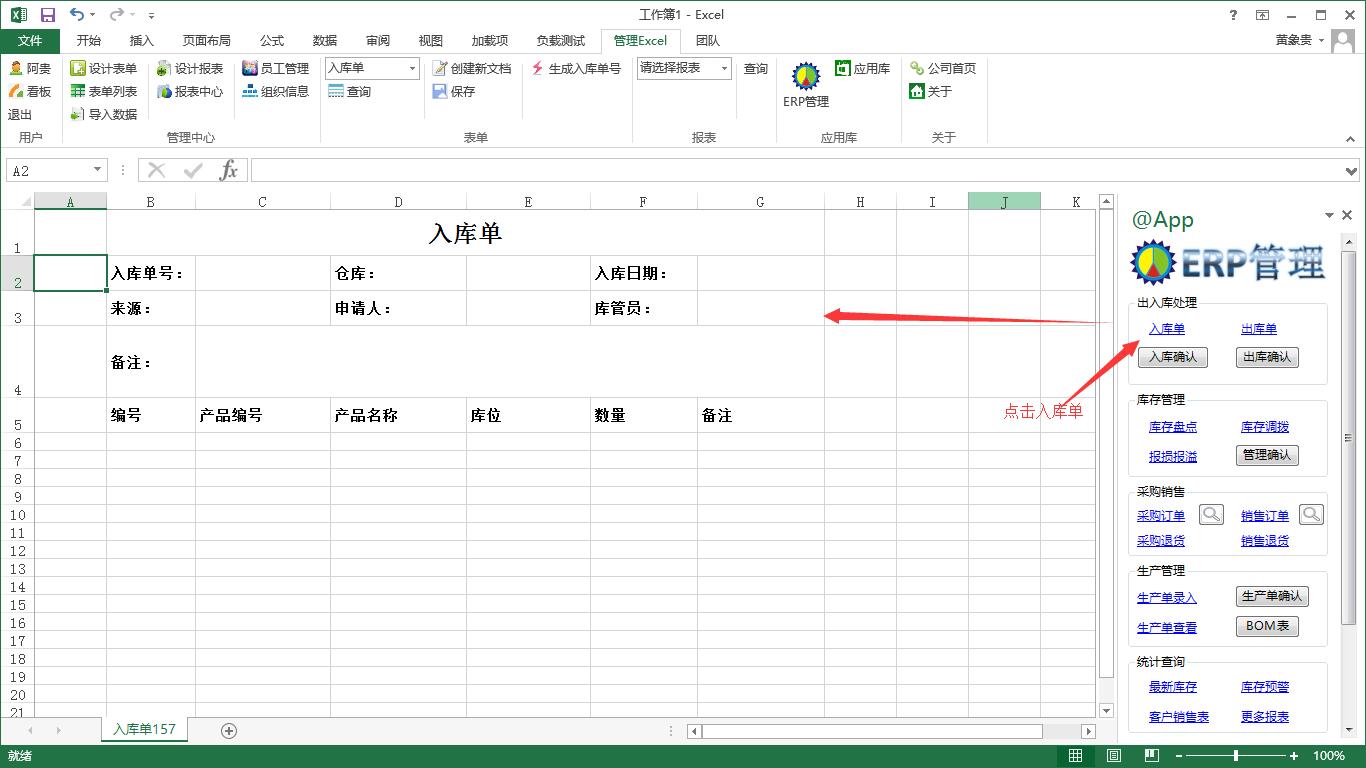Viewport: 1366px width, 768px height.
Task: Open the 文件 file tab
Action: pos(30,41)
